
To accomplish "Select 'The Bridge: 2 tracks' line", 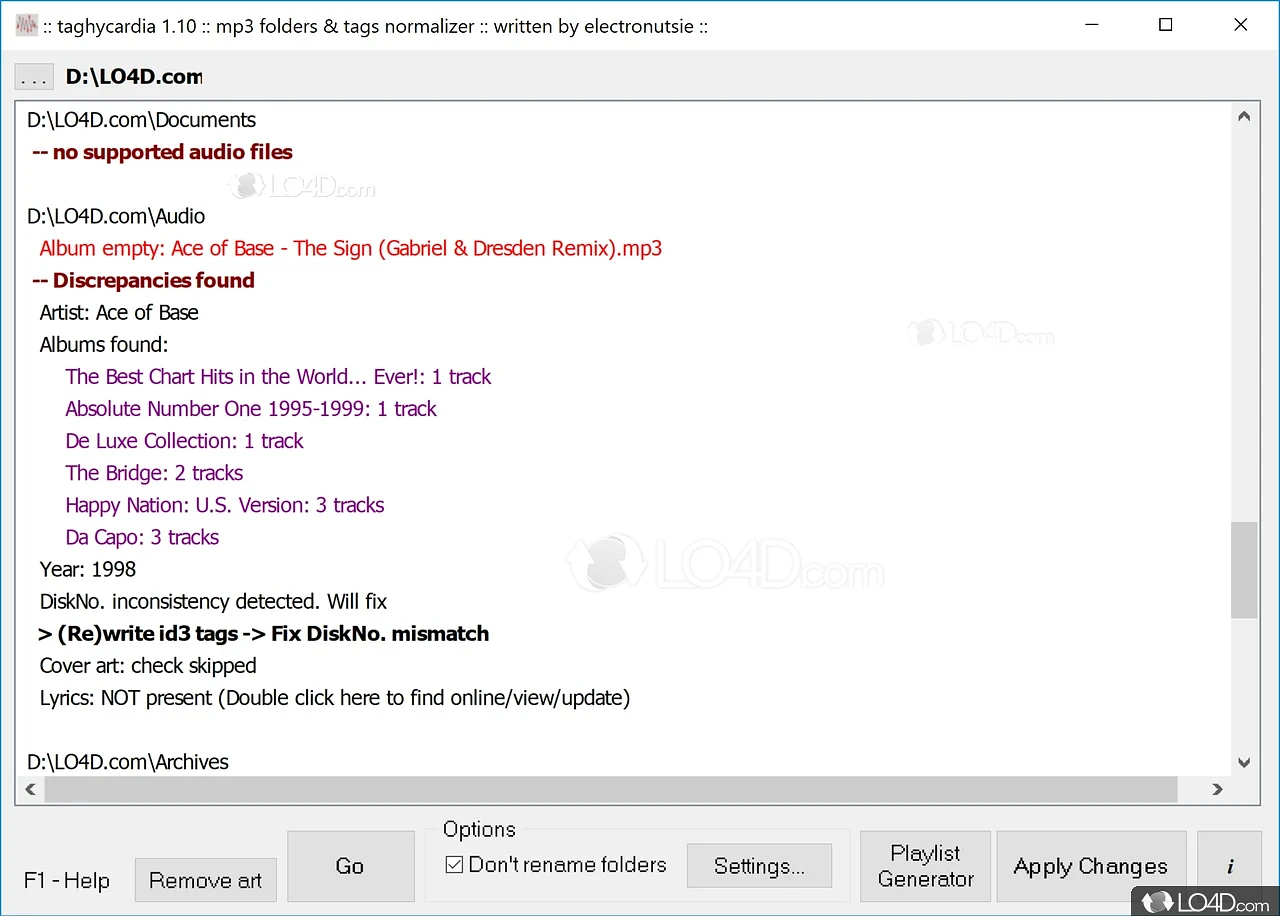I will [154, 472].
